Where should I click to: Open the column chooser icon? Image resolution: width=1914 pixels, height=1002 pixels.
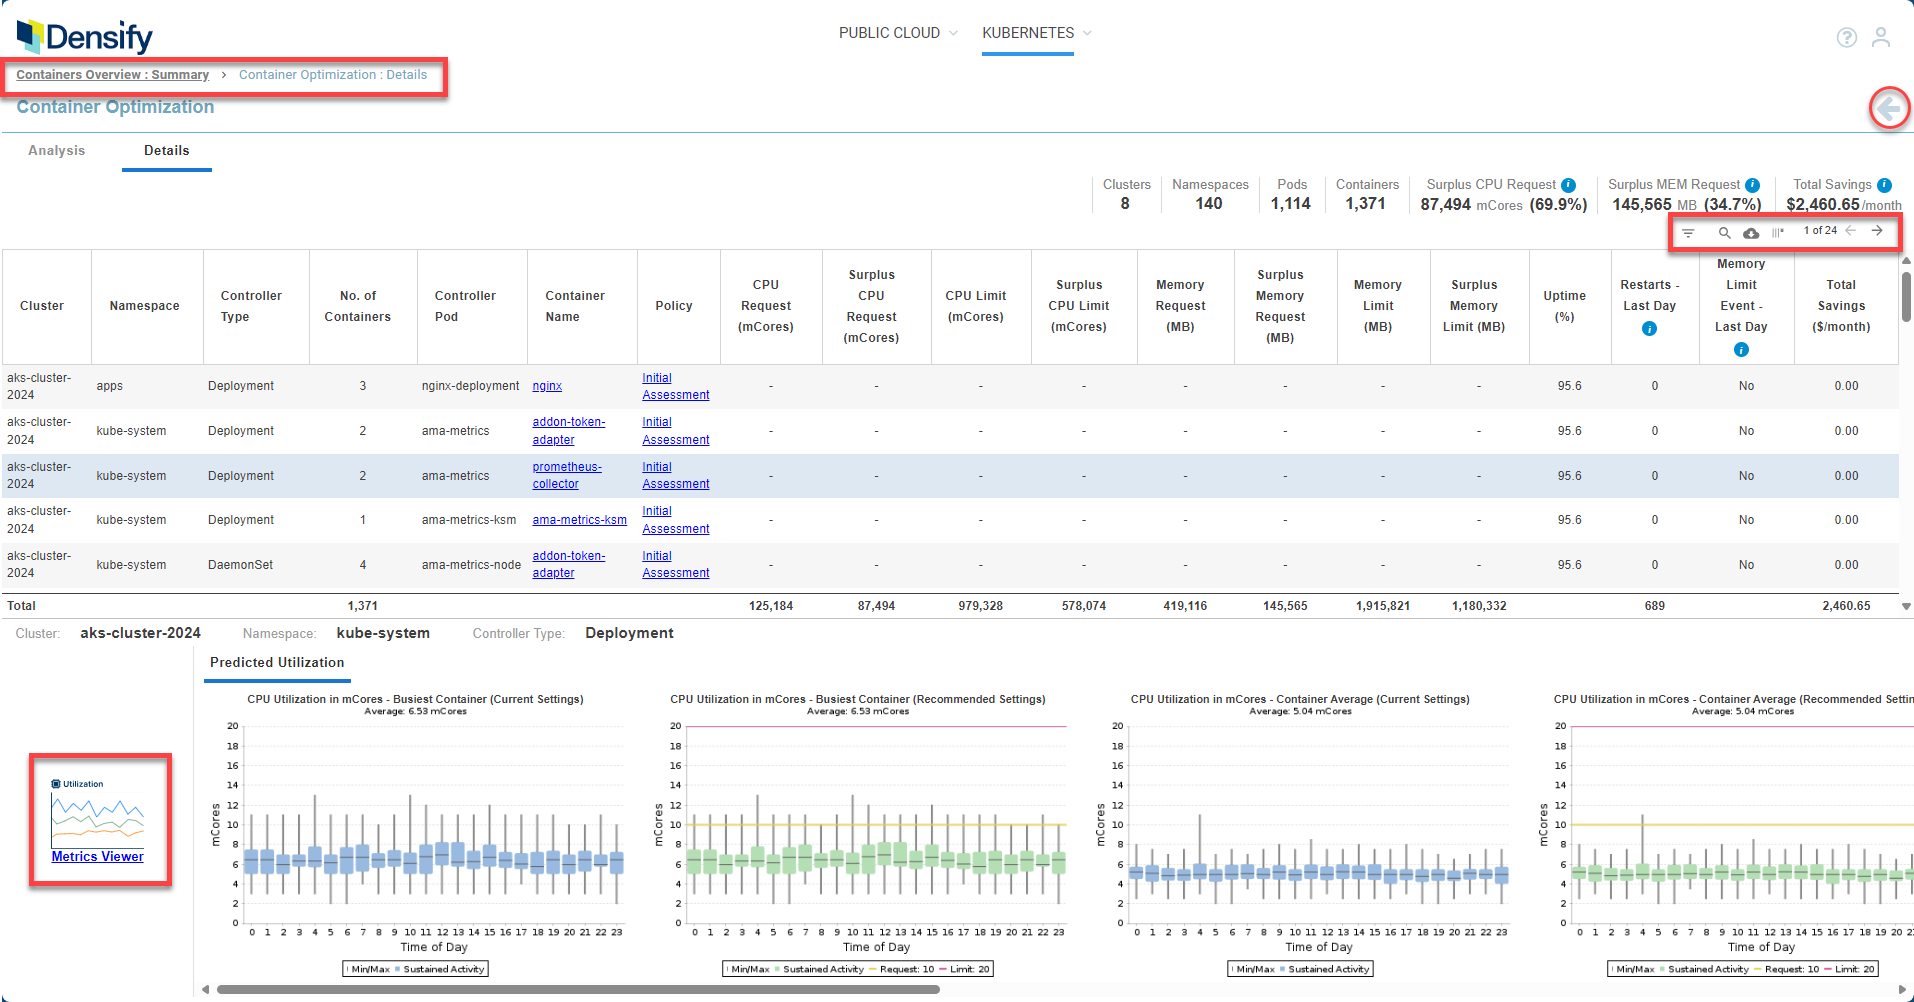point(1778,232)
